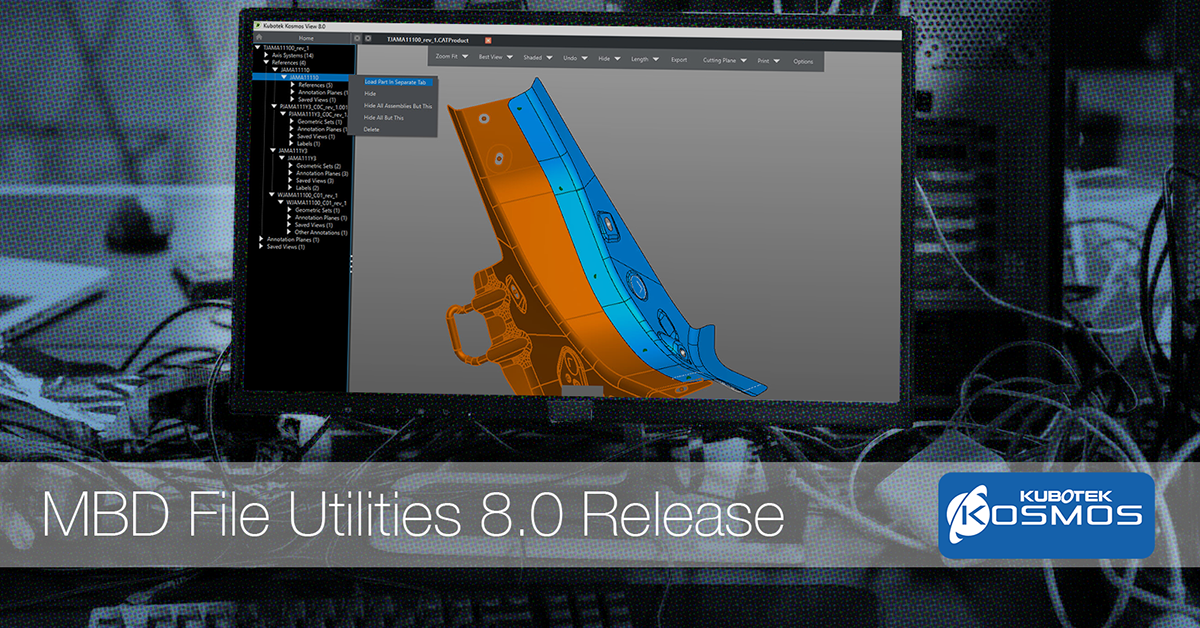Viewport: 1200px width, 628px height.
Task: Expand the Axis Systems (14) tree node
Action: (x=264, y=55)
